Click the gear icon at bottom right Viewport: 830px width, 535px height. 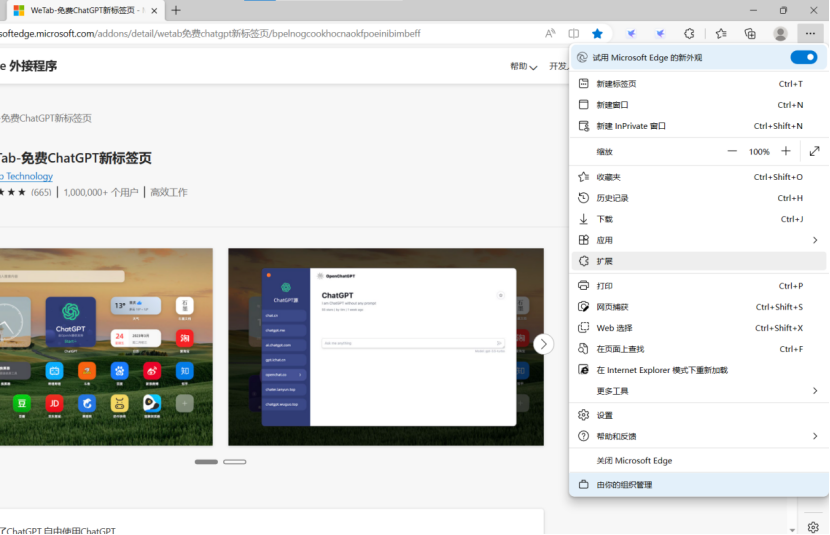point(814,527)
